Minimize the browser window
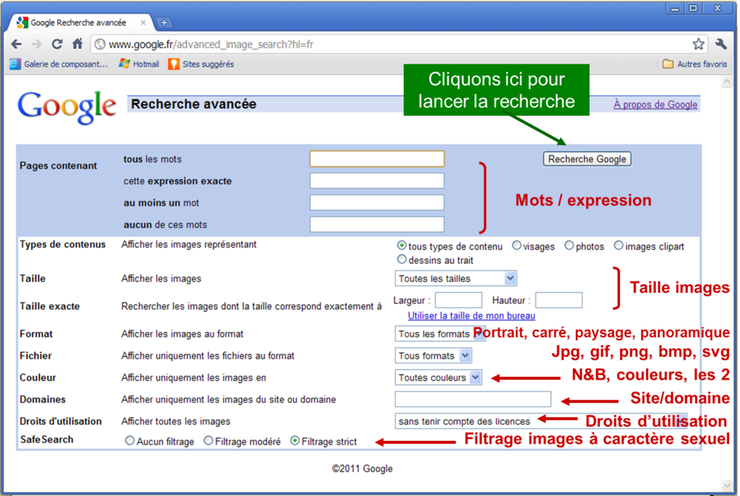The image size is (740, 496). (x=675, y=8)
